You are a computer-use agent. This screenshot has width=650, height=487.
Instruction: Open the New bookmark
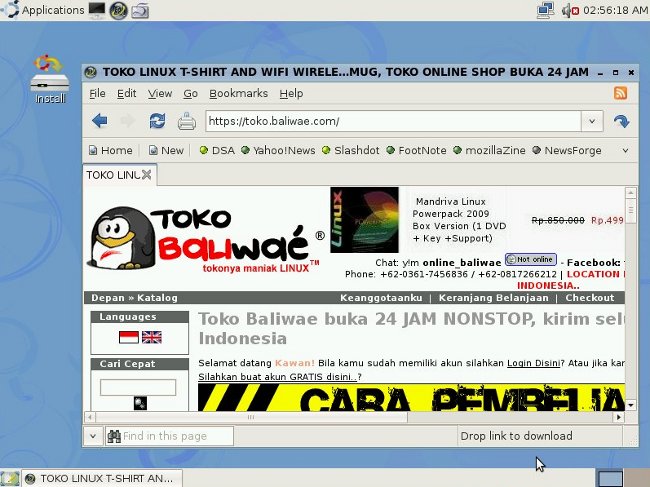pos(166,150)
